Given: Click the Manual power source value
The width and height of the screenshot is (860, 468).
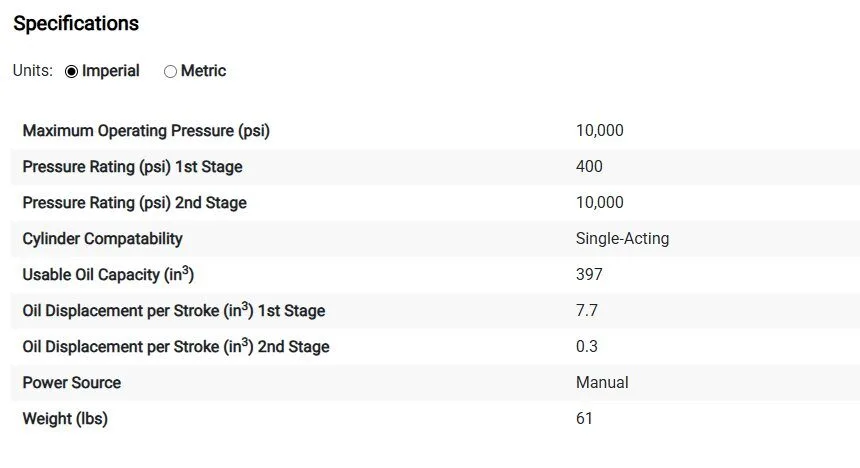Looking at the screenshot, I should tap(602, 382).
